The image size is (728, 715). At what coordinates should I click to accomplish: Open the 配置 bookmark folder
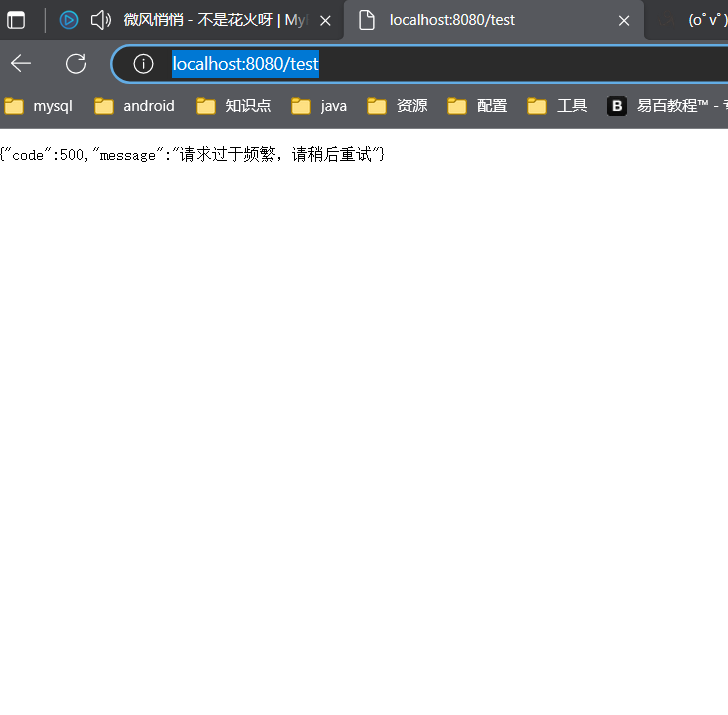pyautogui.click(x=477, y=106)
